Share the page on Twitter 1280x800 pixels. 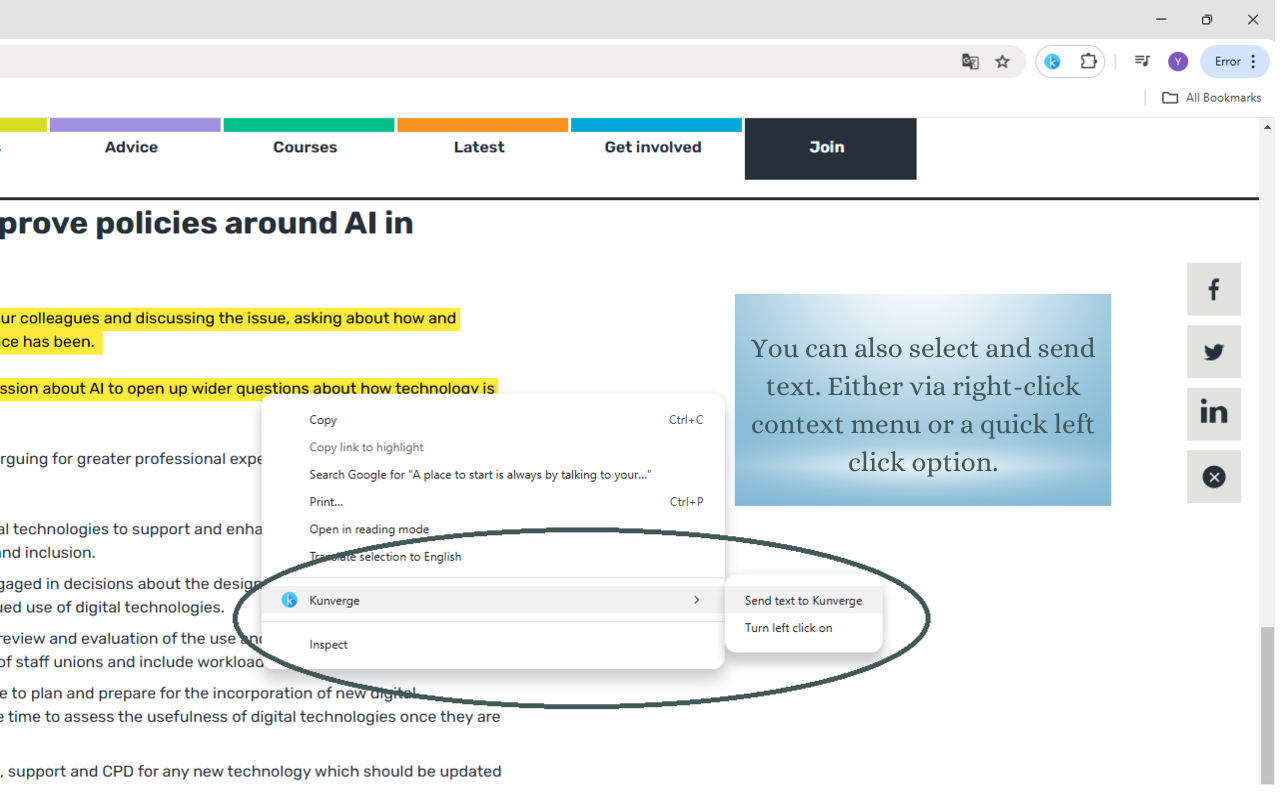pyautogui.click(x=1214, y=352)
